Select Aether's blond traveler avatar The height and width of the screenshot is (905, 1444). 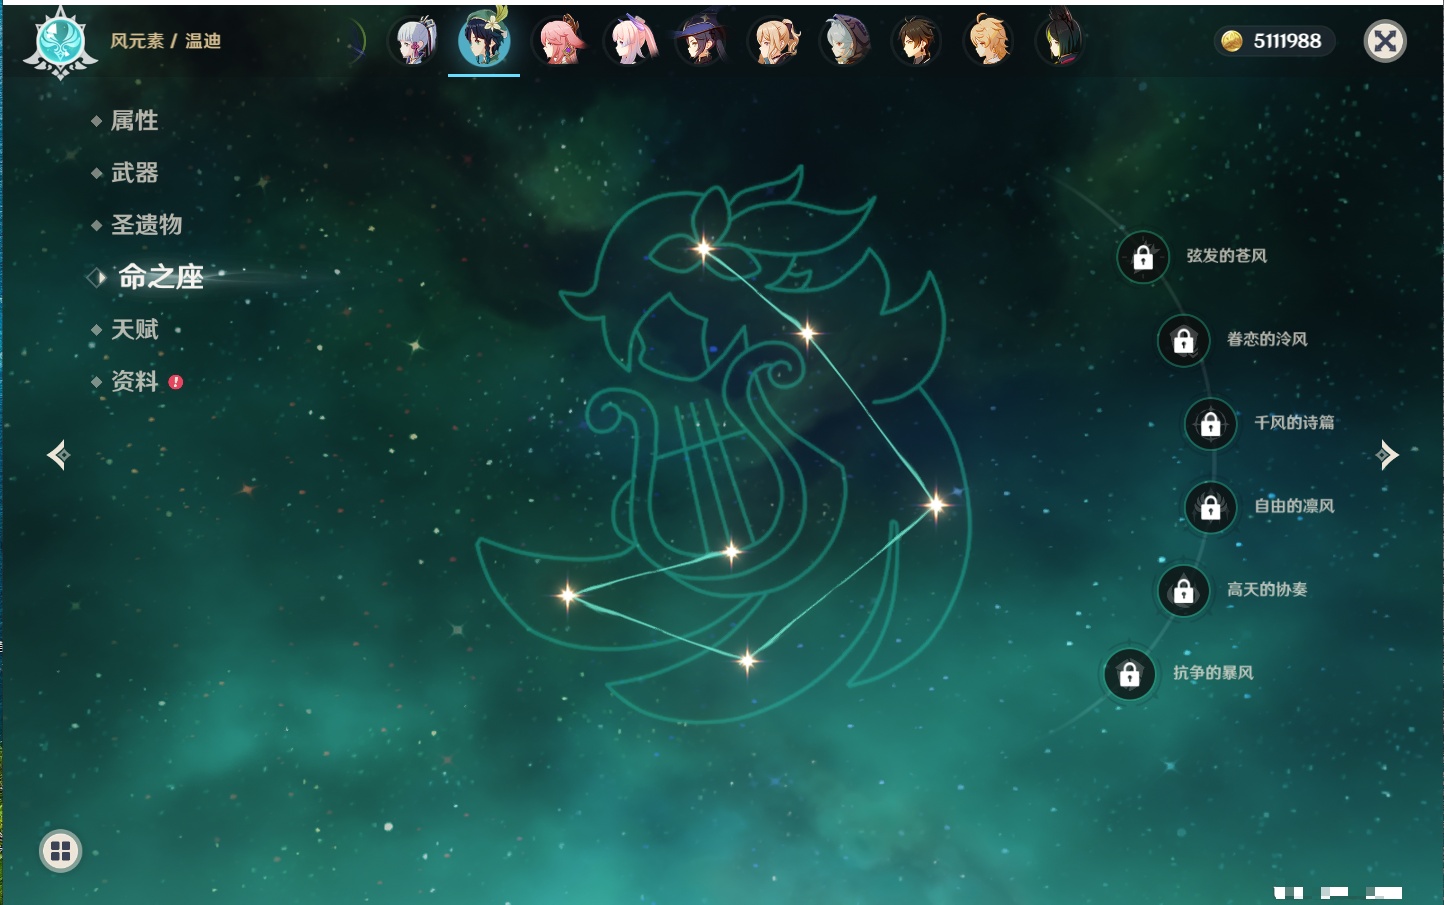988,41
